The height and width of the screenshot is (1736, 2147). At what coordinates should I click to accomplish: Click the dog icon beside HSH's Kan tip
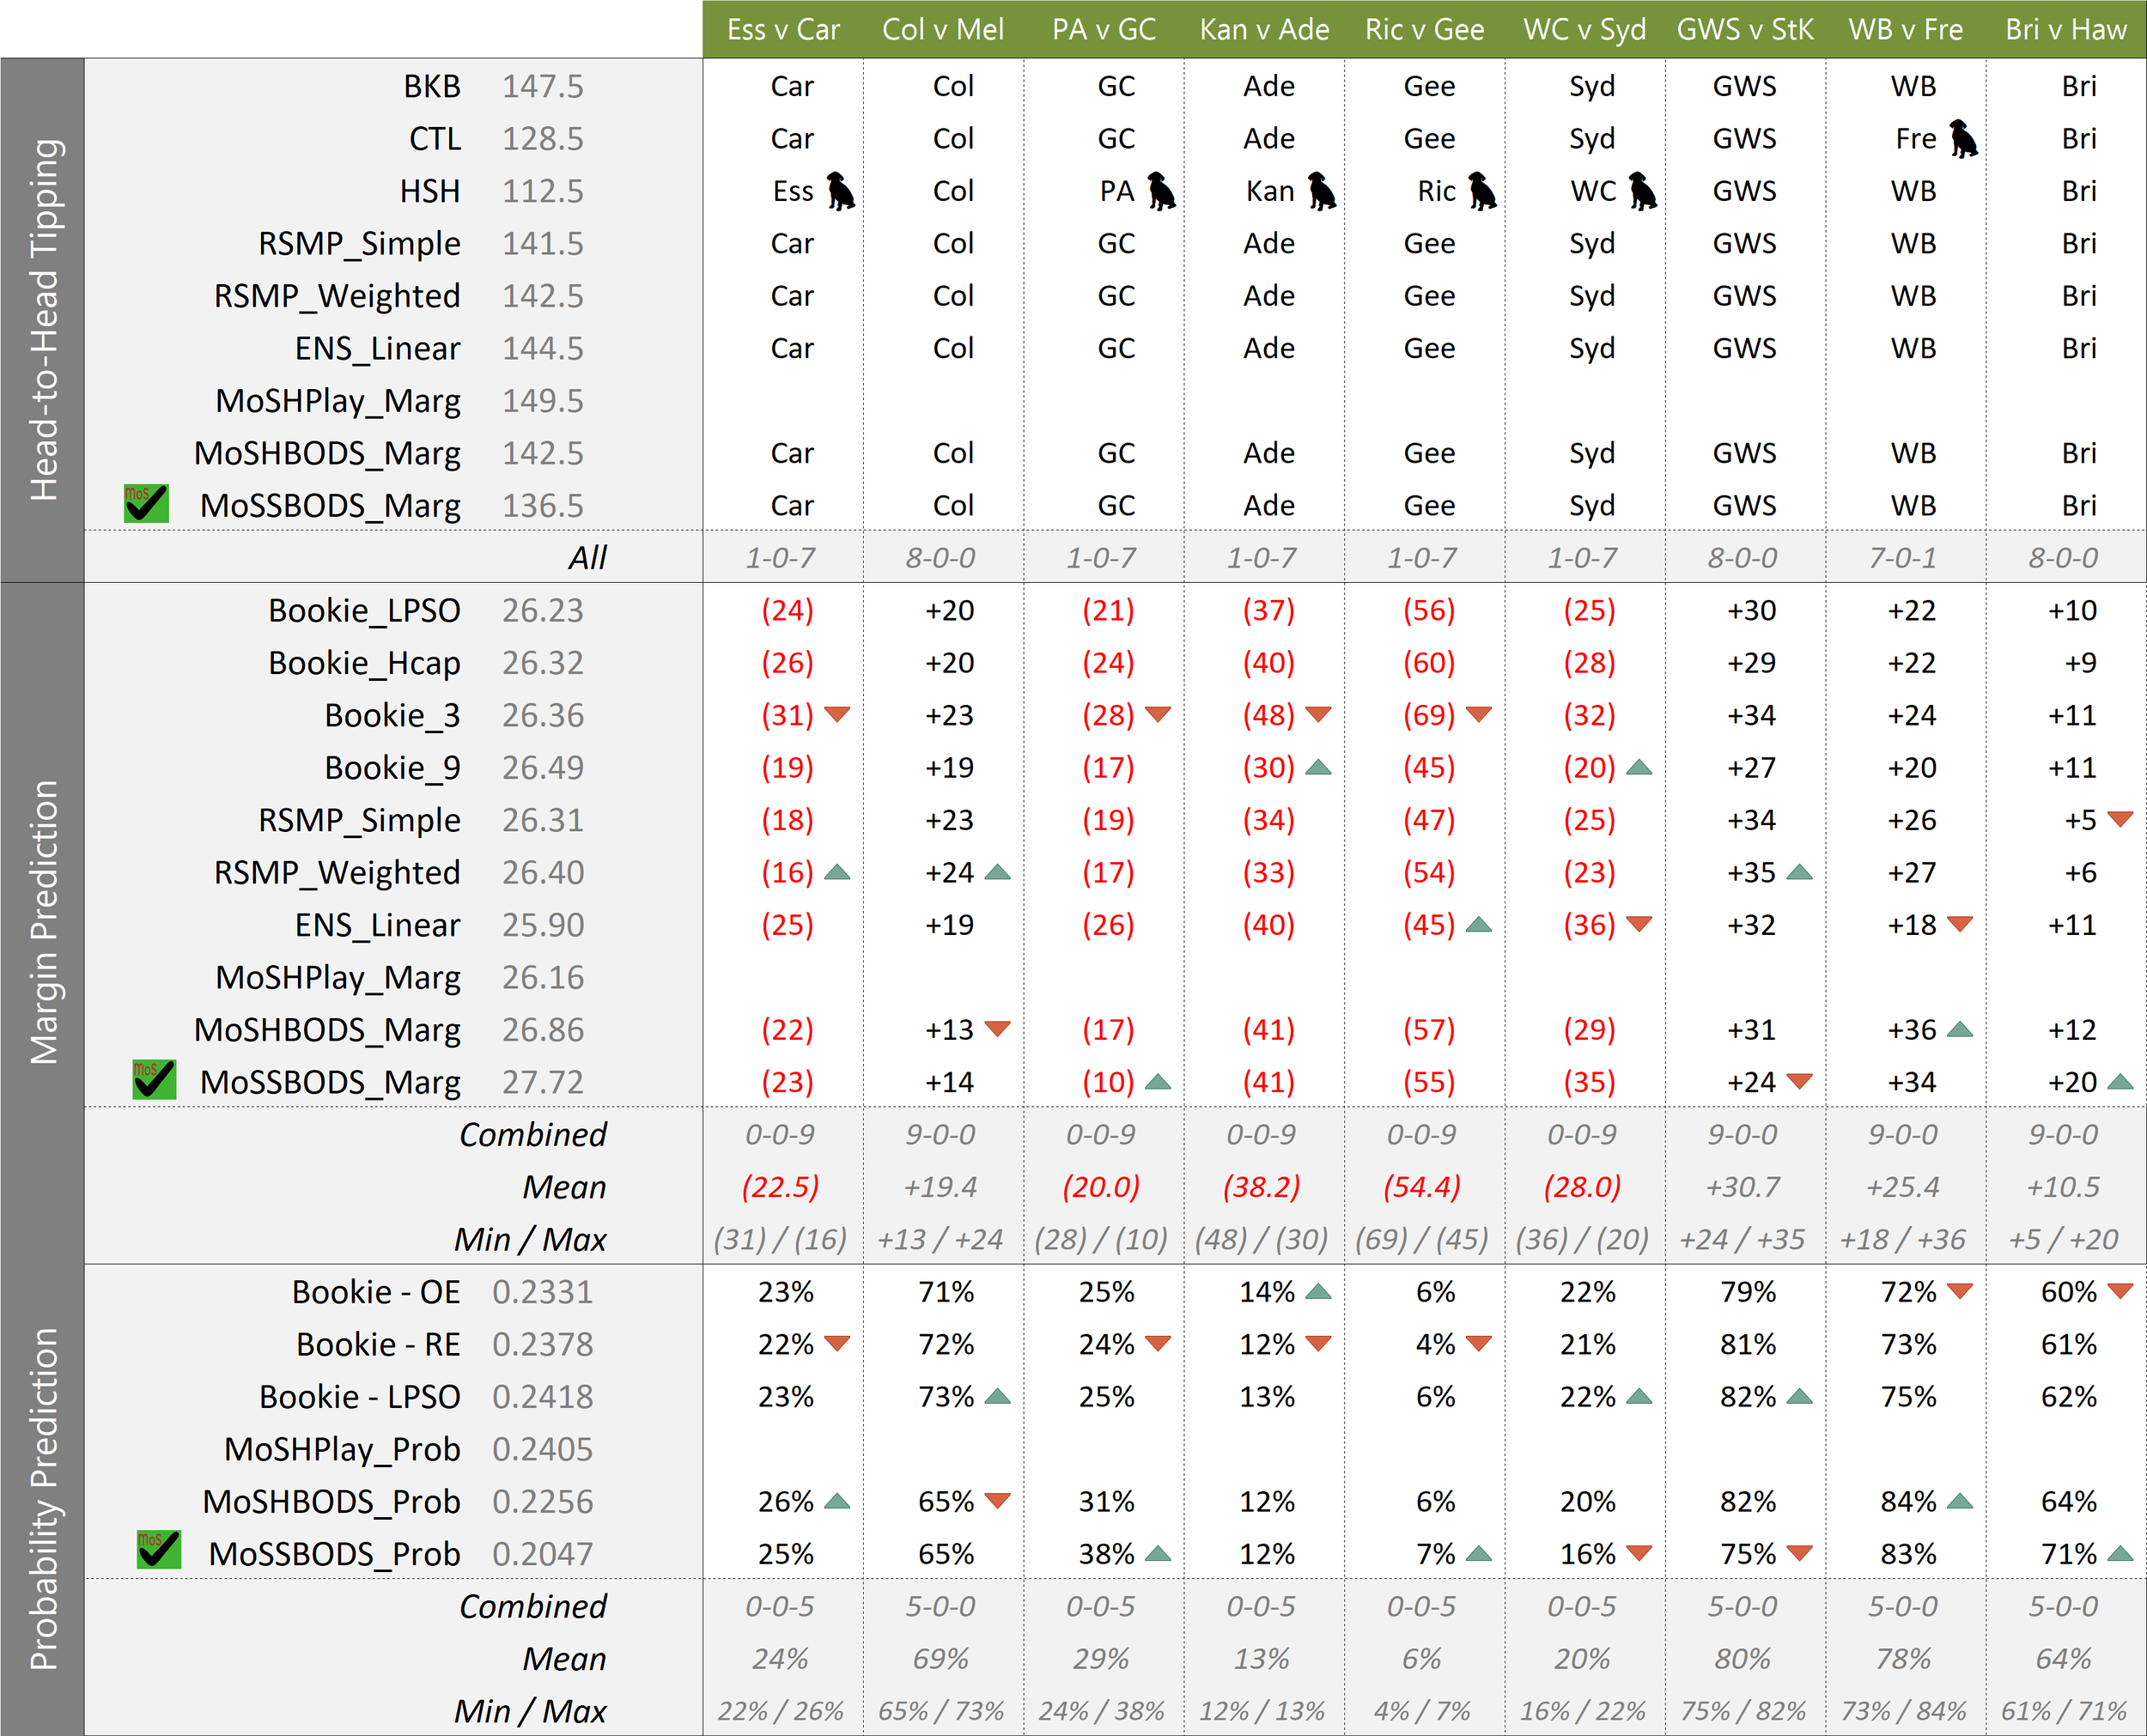pyautogui.click(x=1322, y=191)
